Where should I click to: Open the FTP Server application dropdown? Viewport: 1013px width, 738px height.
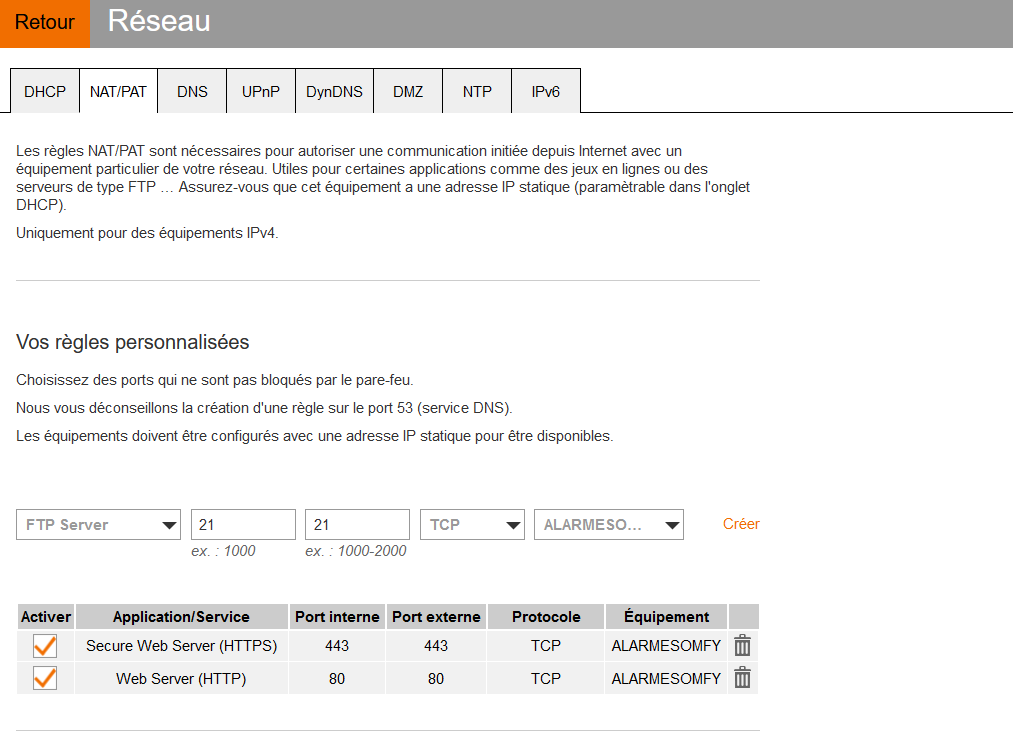click(x=98, y=525)
